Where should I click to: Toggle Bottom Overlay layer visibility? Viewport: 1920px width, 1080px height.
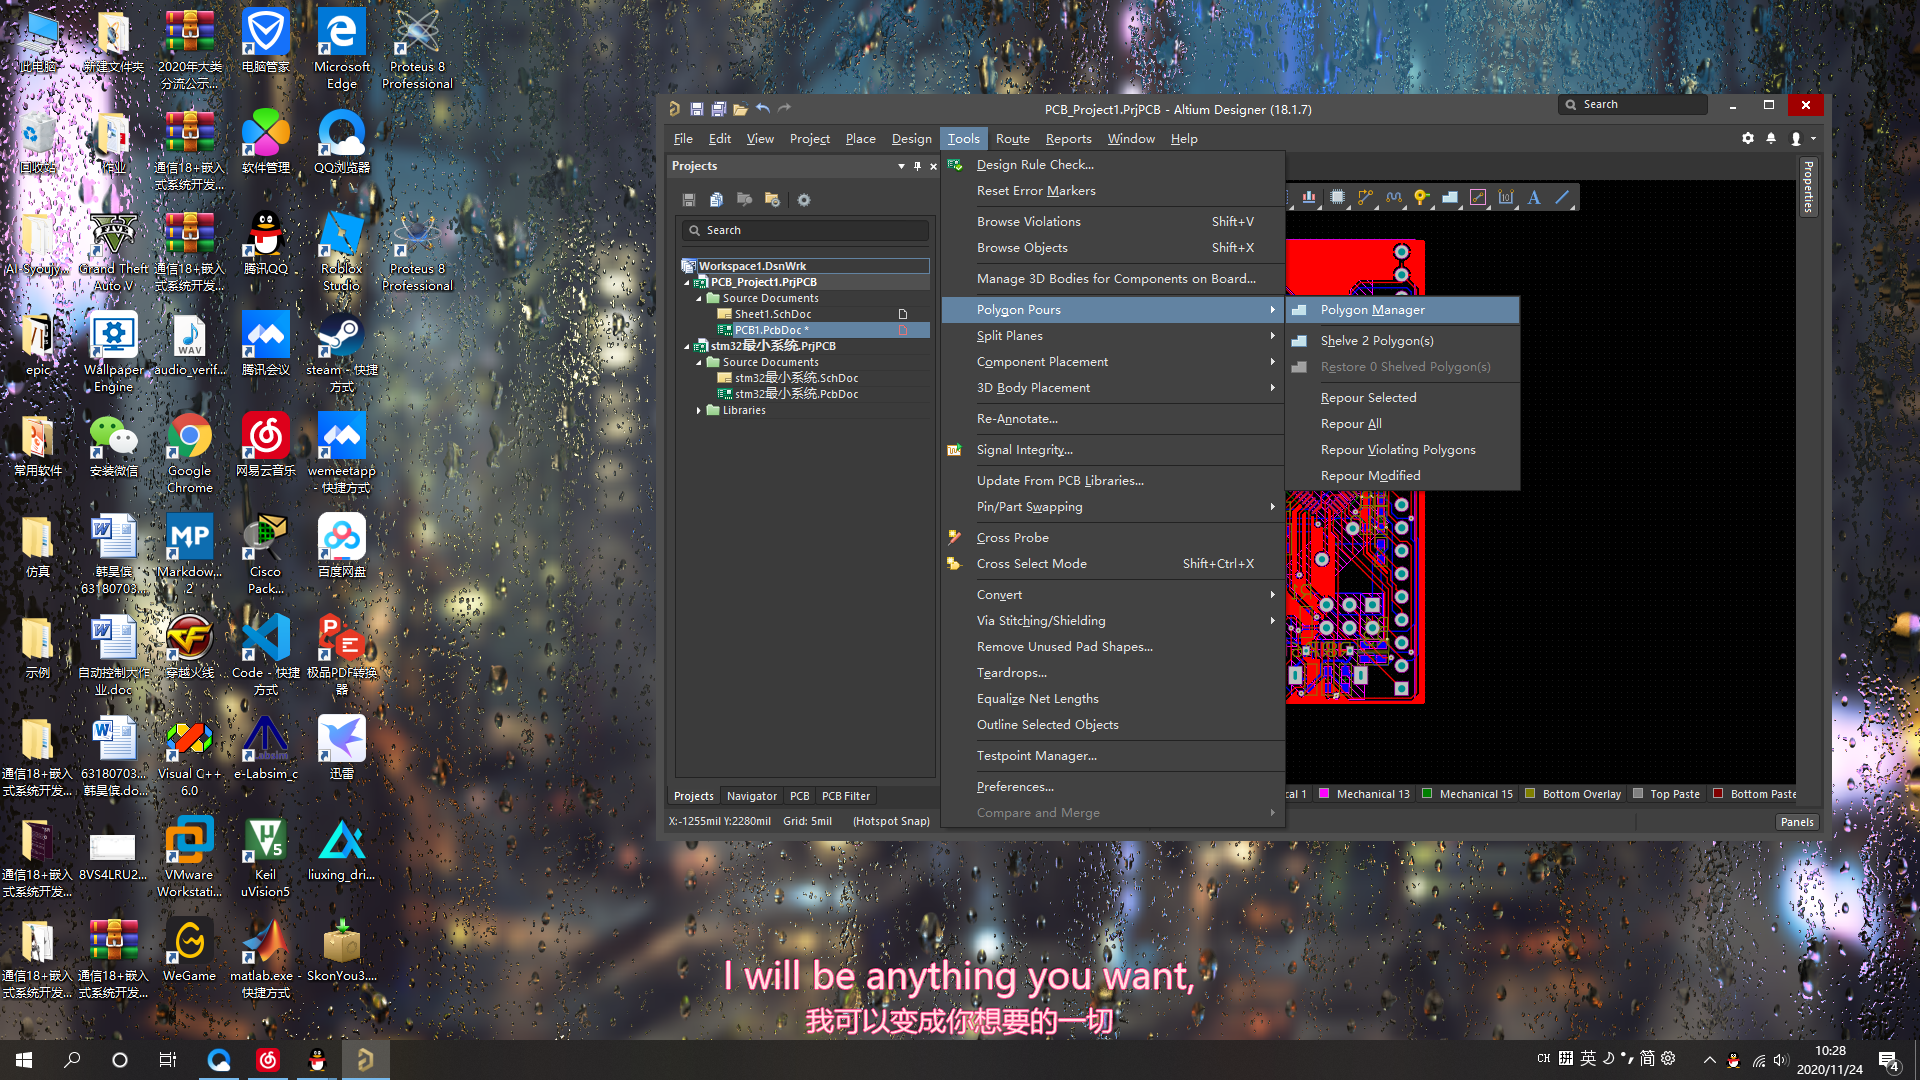pyautogui.click(x=1532, y=793)
